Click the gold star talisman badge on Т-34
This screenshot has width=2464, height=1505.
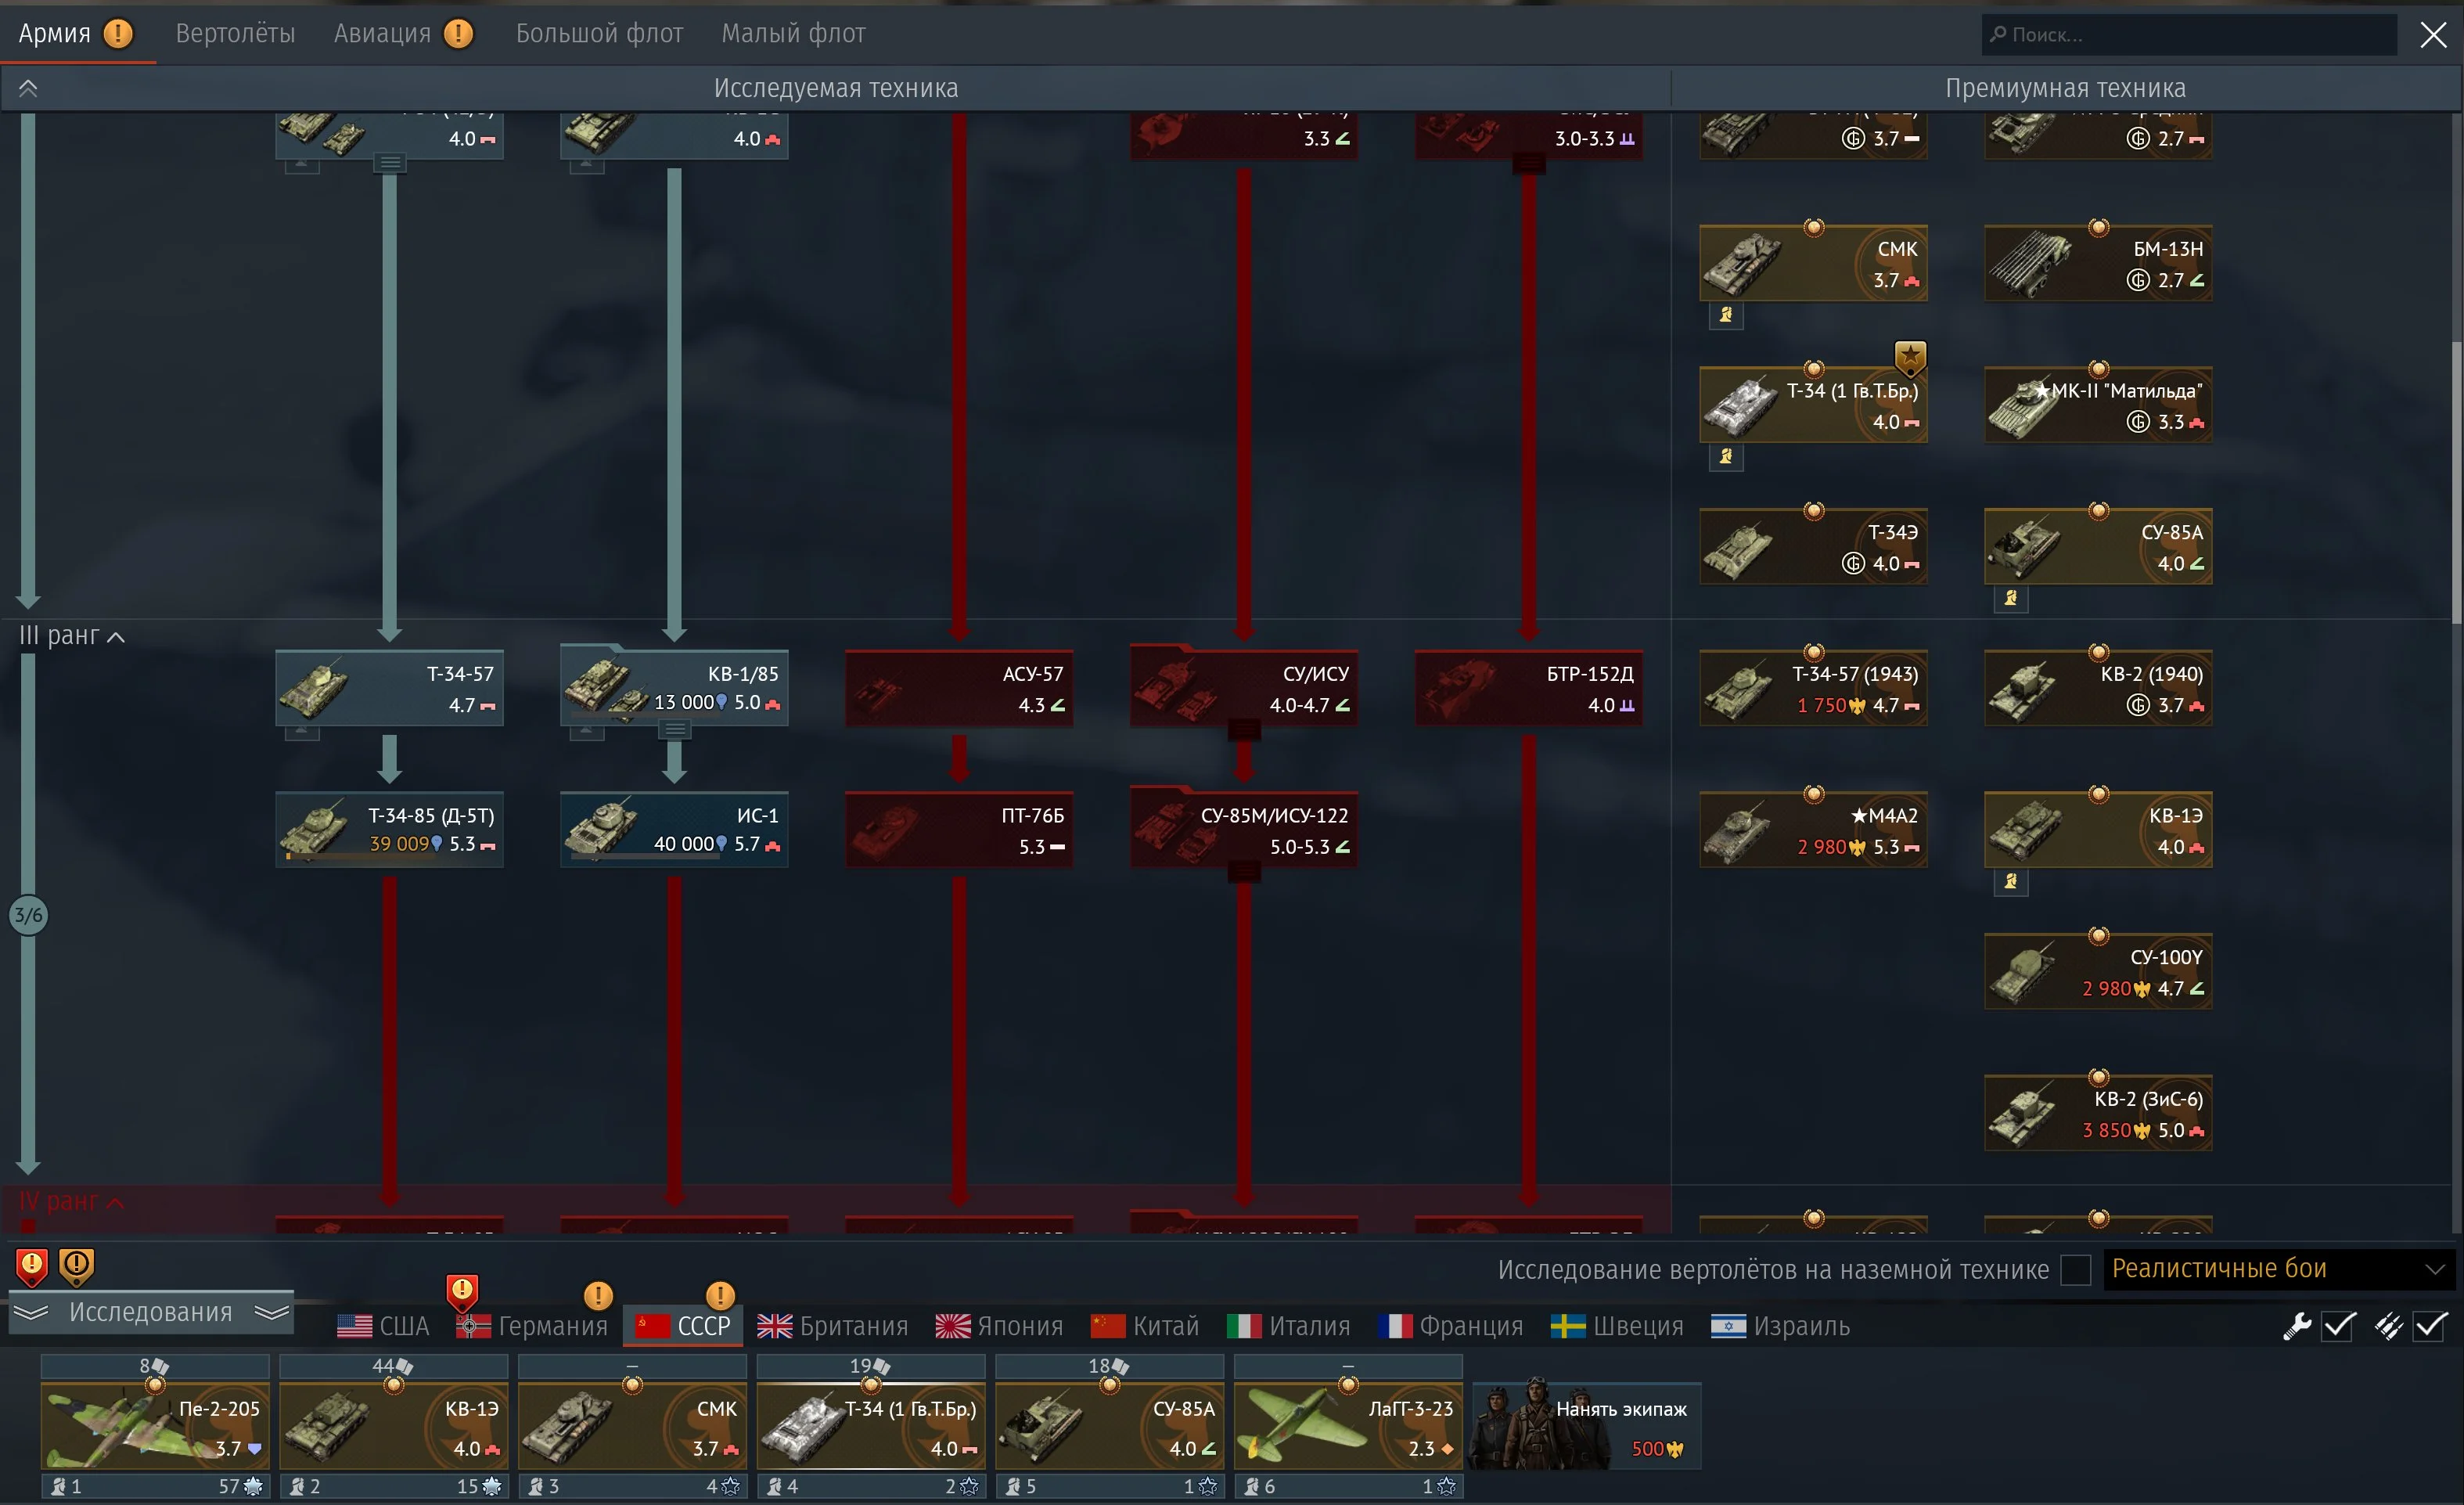tap(1910, 356)
